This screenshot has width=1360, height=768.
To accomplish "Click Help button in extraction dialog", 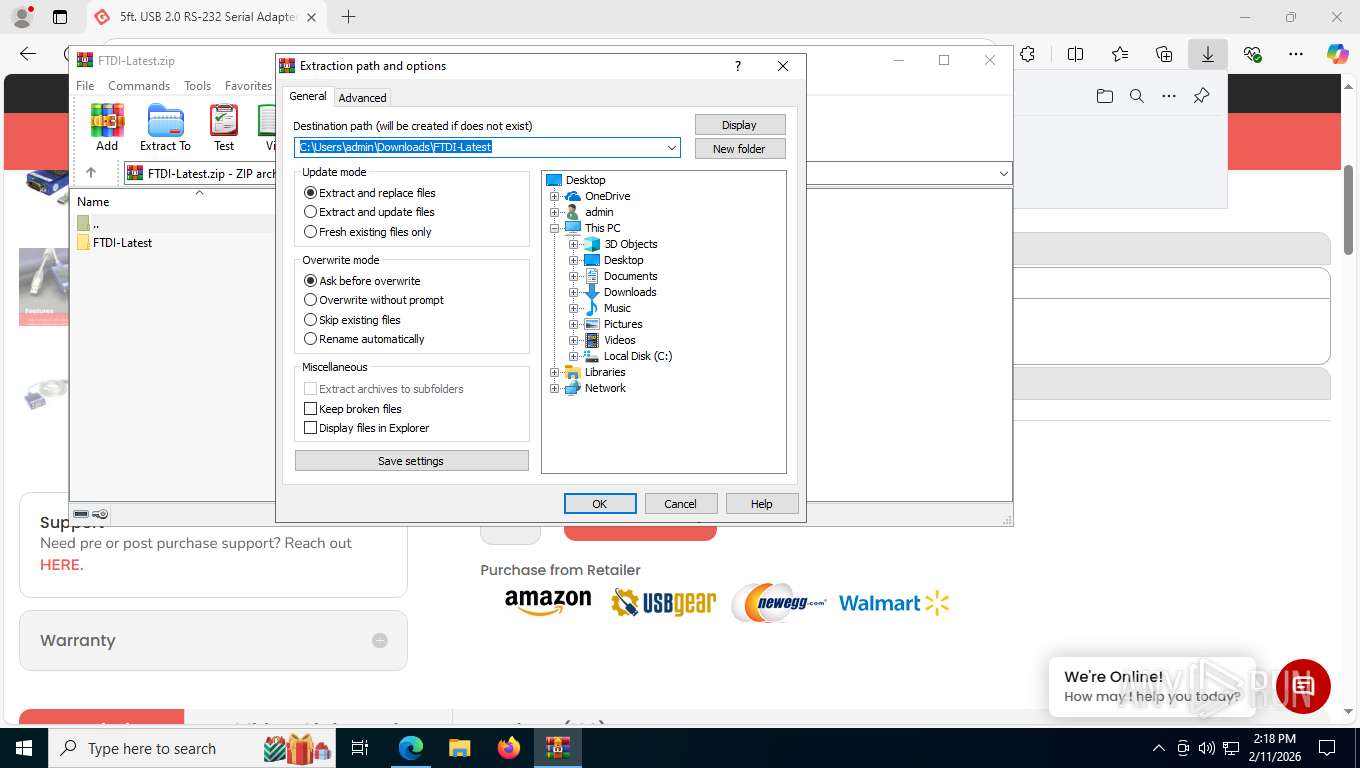I will click(x=762, y=504).
